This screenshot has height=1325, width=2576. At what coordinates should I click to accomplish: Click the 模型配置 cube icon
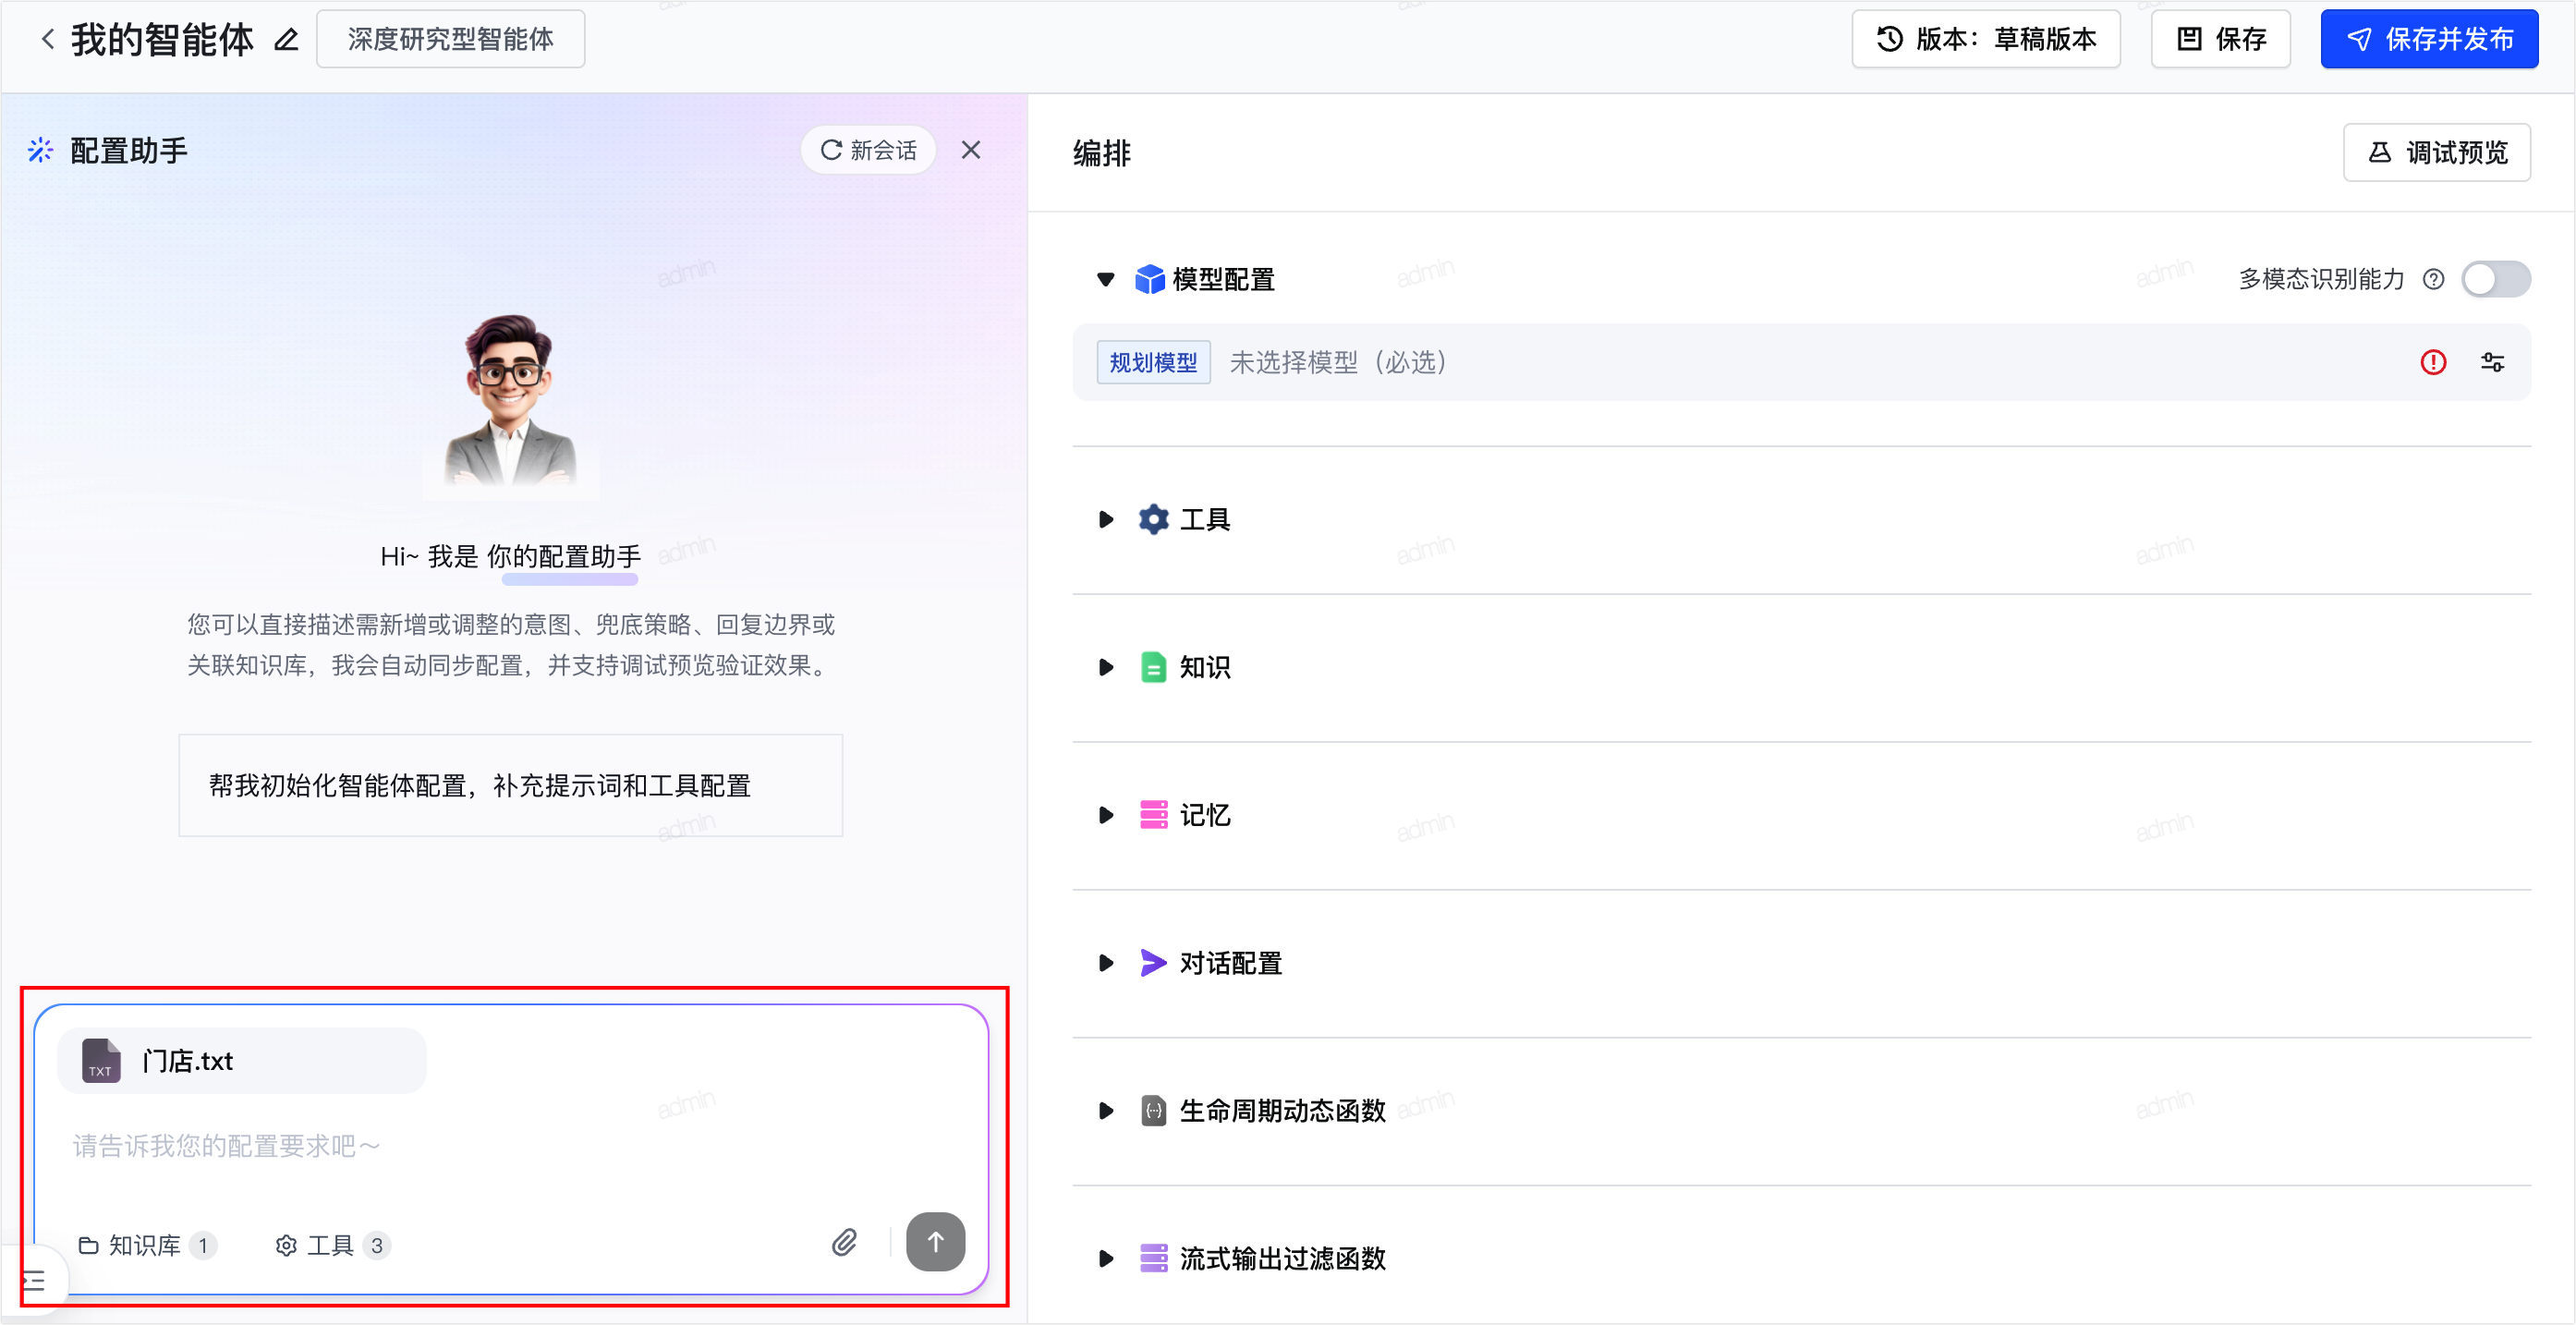coord(1149,279)
